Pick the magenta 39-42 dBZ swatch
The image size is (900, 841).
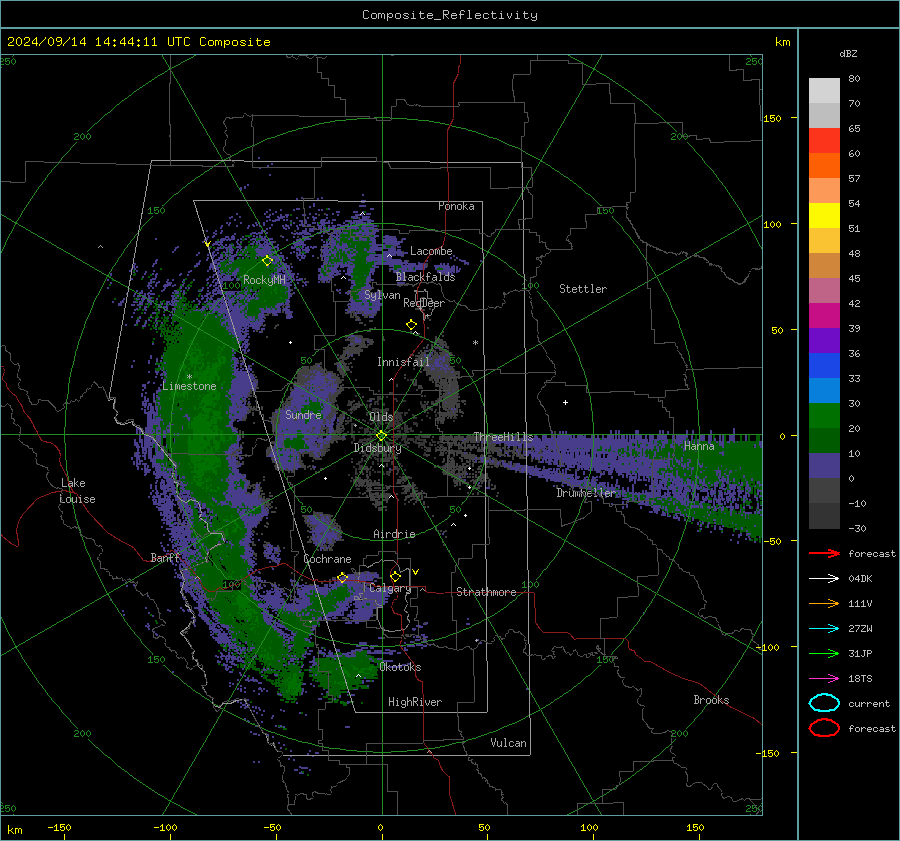(824, 315)
